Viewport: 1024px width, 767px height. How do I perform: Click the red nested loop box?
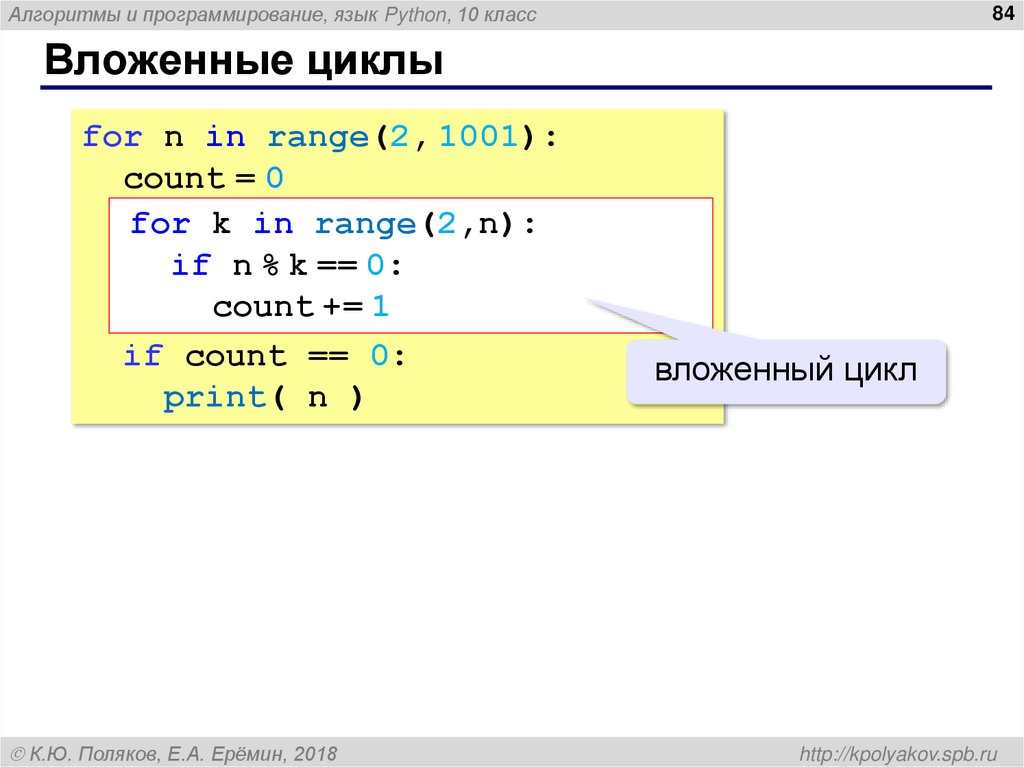(x=410, y=265)
